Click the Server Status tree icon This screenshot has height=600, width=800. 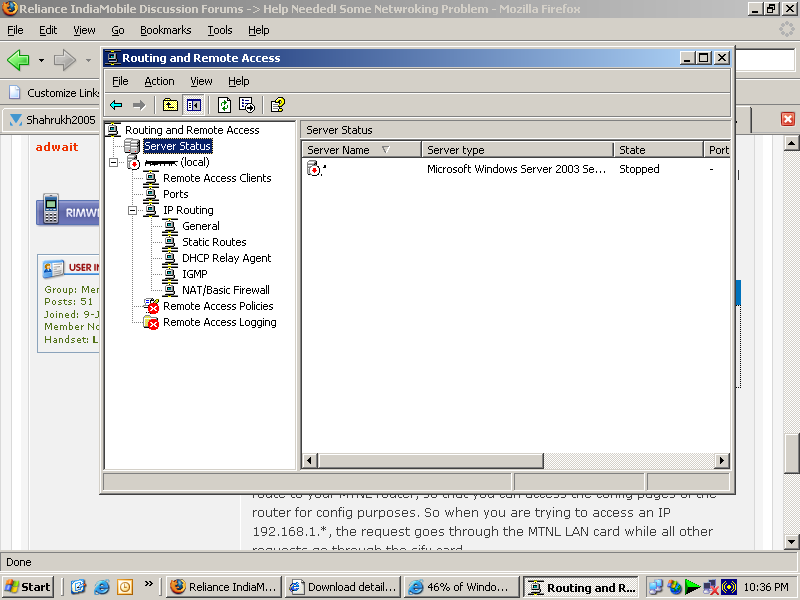coord(132,146)
